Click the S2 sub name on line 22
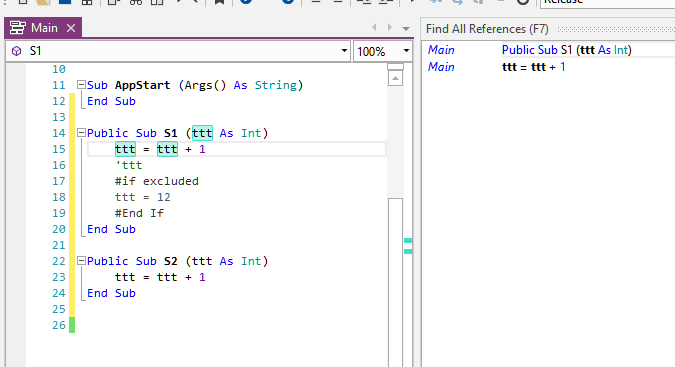Image resolution: width=675 pixels, height=367 pixels. pos(170,261)
